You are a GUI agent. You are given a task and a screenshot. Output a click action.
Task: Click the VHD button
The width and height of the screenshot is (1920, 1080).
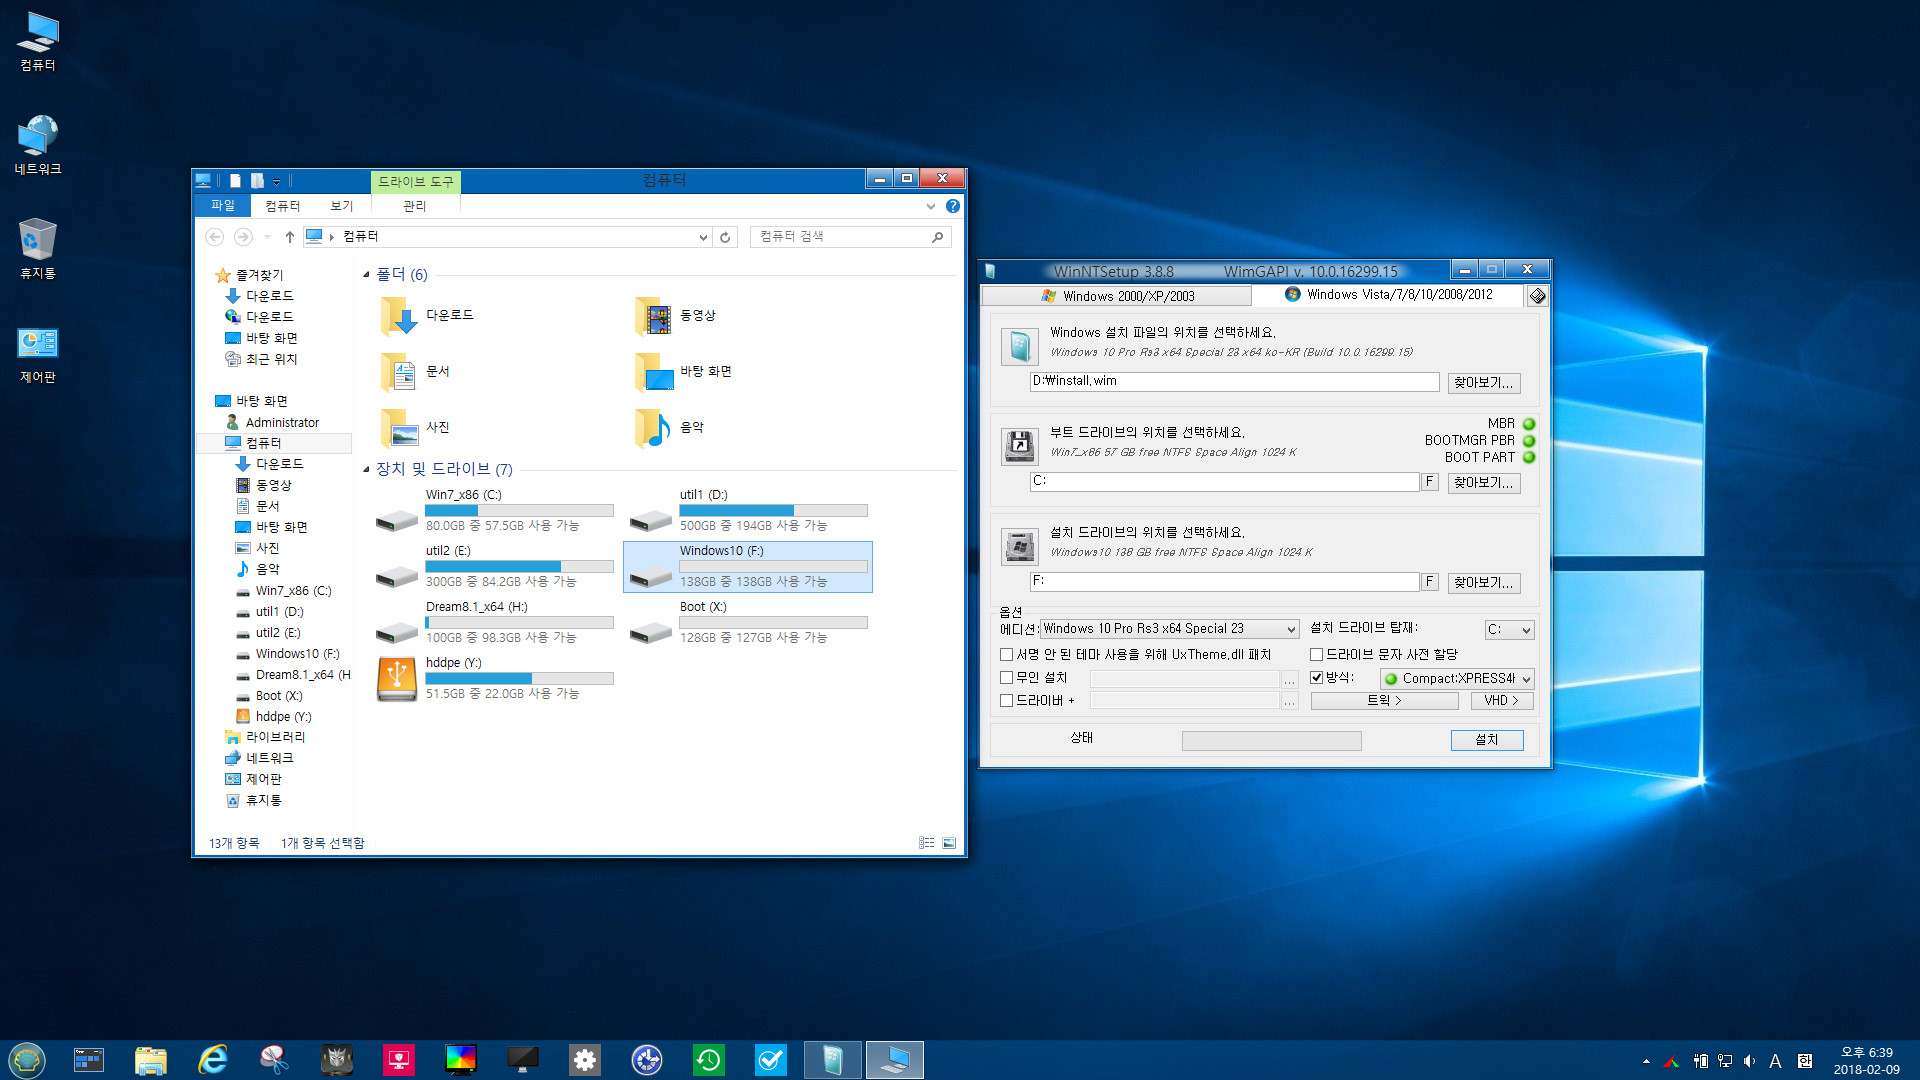(1502, 701)
